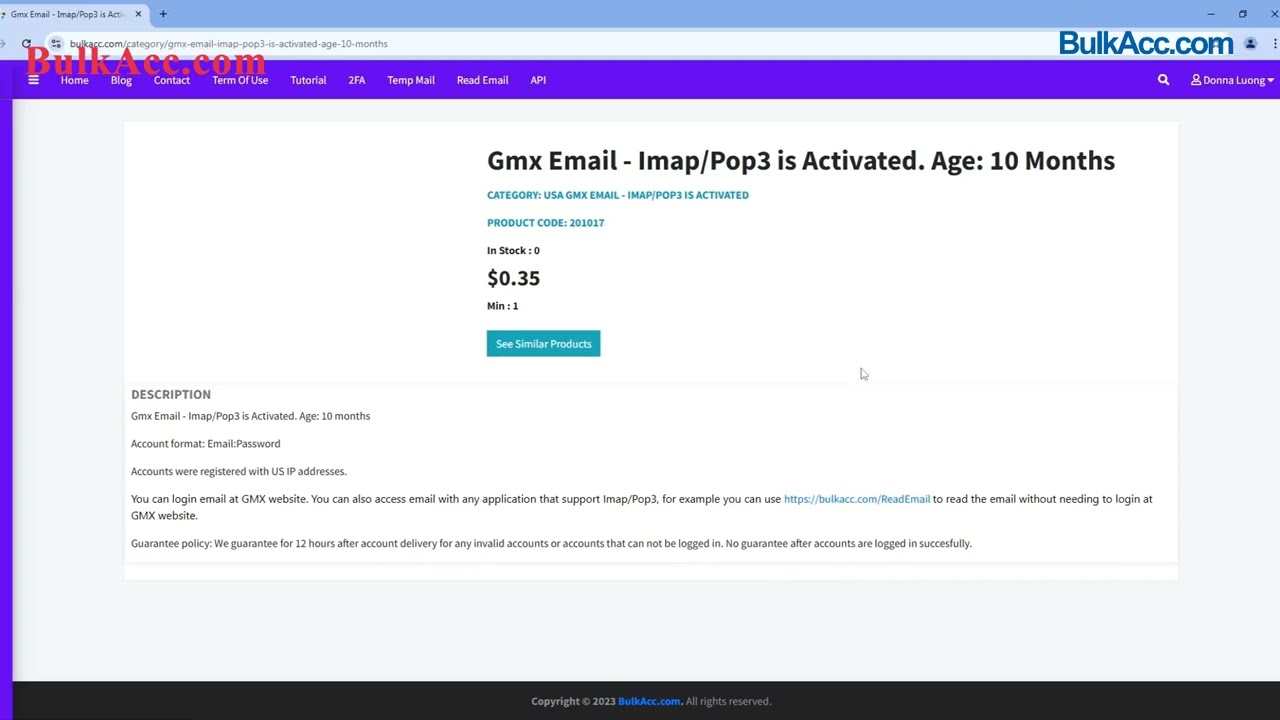
Task: Open Term Of Use page
Action: pos(240,80)
